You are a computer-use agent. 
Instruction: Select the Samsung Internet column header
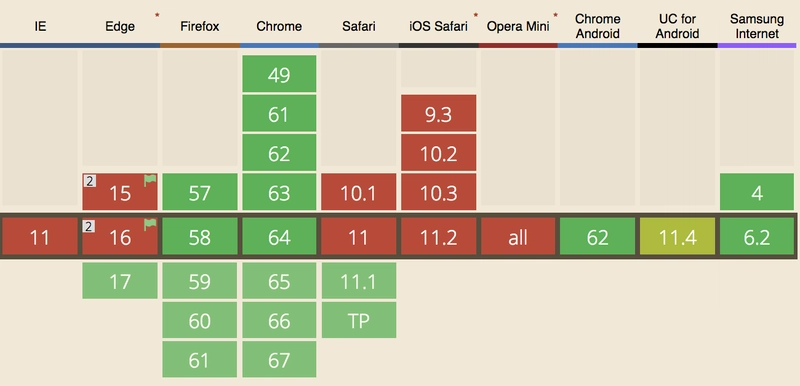[757, 26]
